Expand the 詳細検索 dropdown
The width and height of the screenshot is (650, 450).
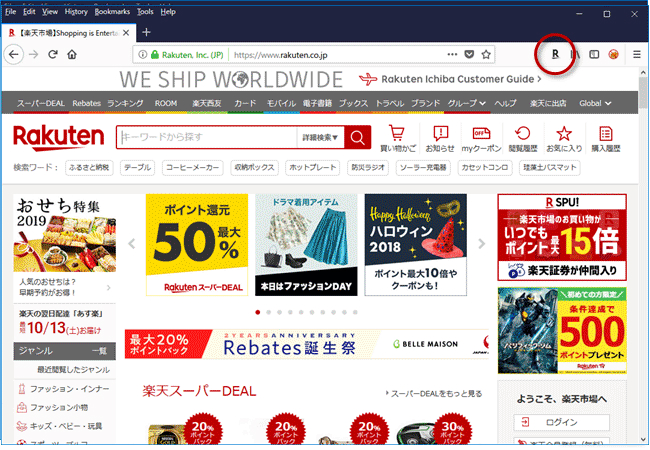click(320, 137)
